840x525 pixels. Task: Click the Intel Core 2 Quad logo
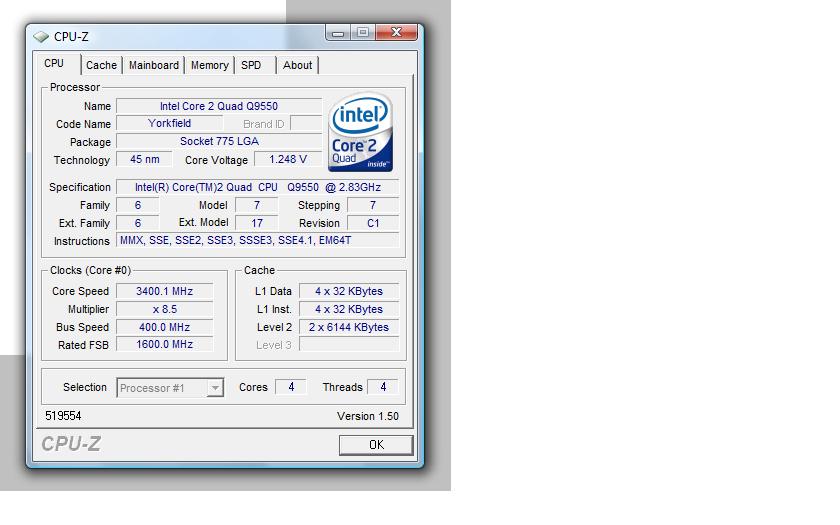360,132
